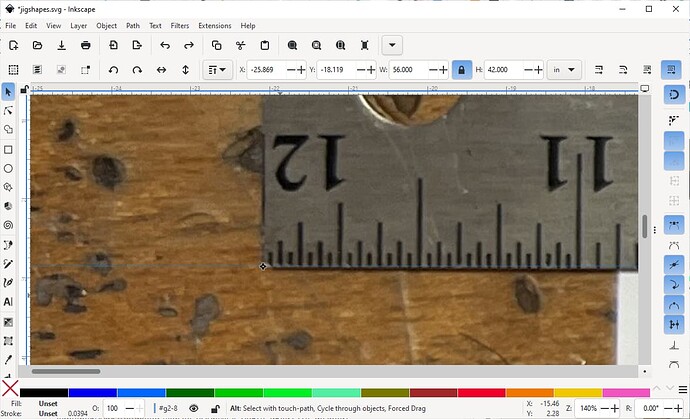Open the Edit menu
Screen dimensions: 690x419
pos(31,26)
